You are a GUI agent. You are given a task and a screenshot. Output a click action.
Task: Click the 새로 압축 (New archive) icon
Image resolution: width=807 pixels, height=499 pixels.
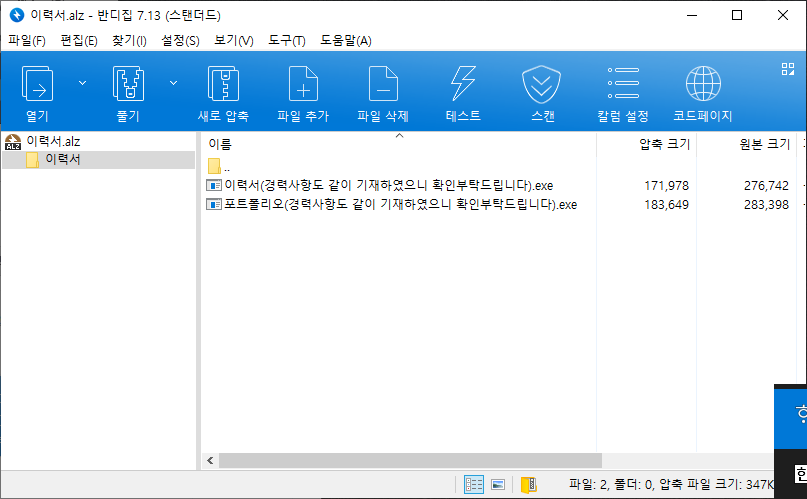[223, 85]
